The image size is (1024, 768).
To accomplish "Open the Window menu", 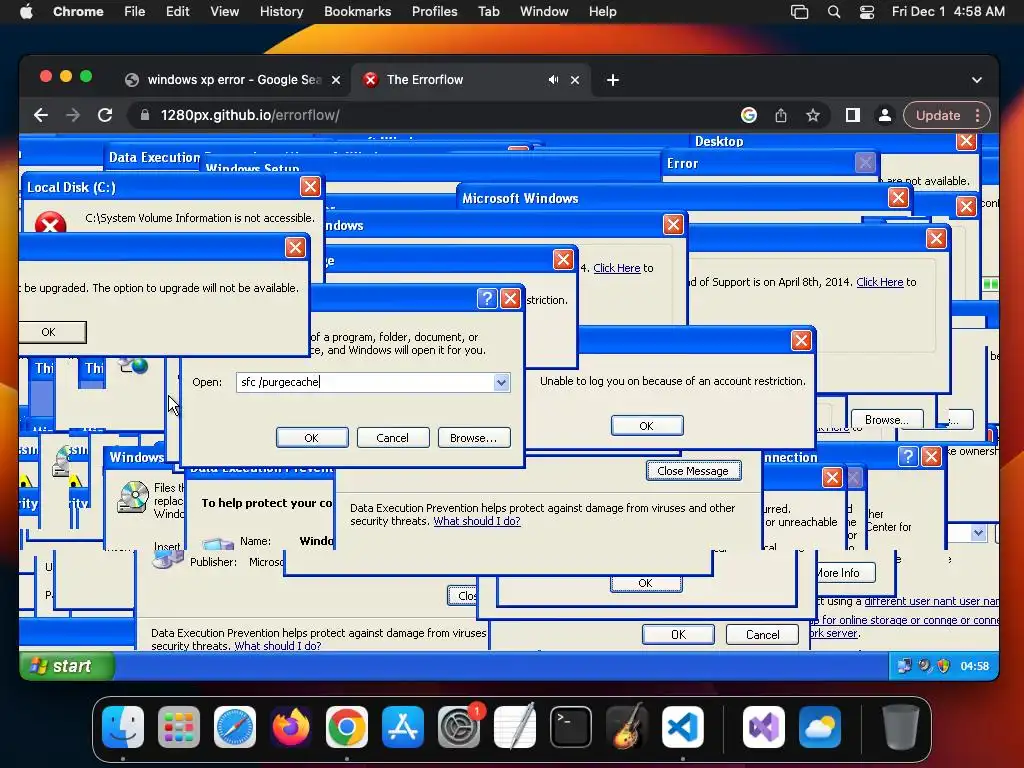I will click(x=544, y=12).
